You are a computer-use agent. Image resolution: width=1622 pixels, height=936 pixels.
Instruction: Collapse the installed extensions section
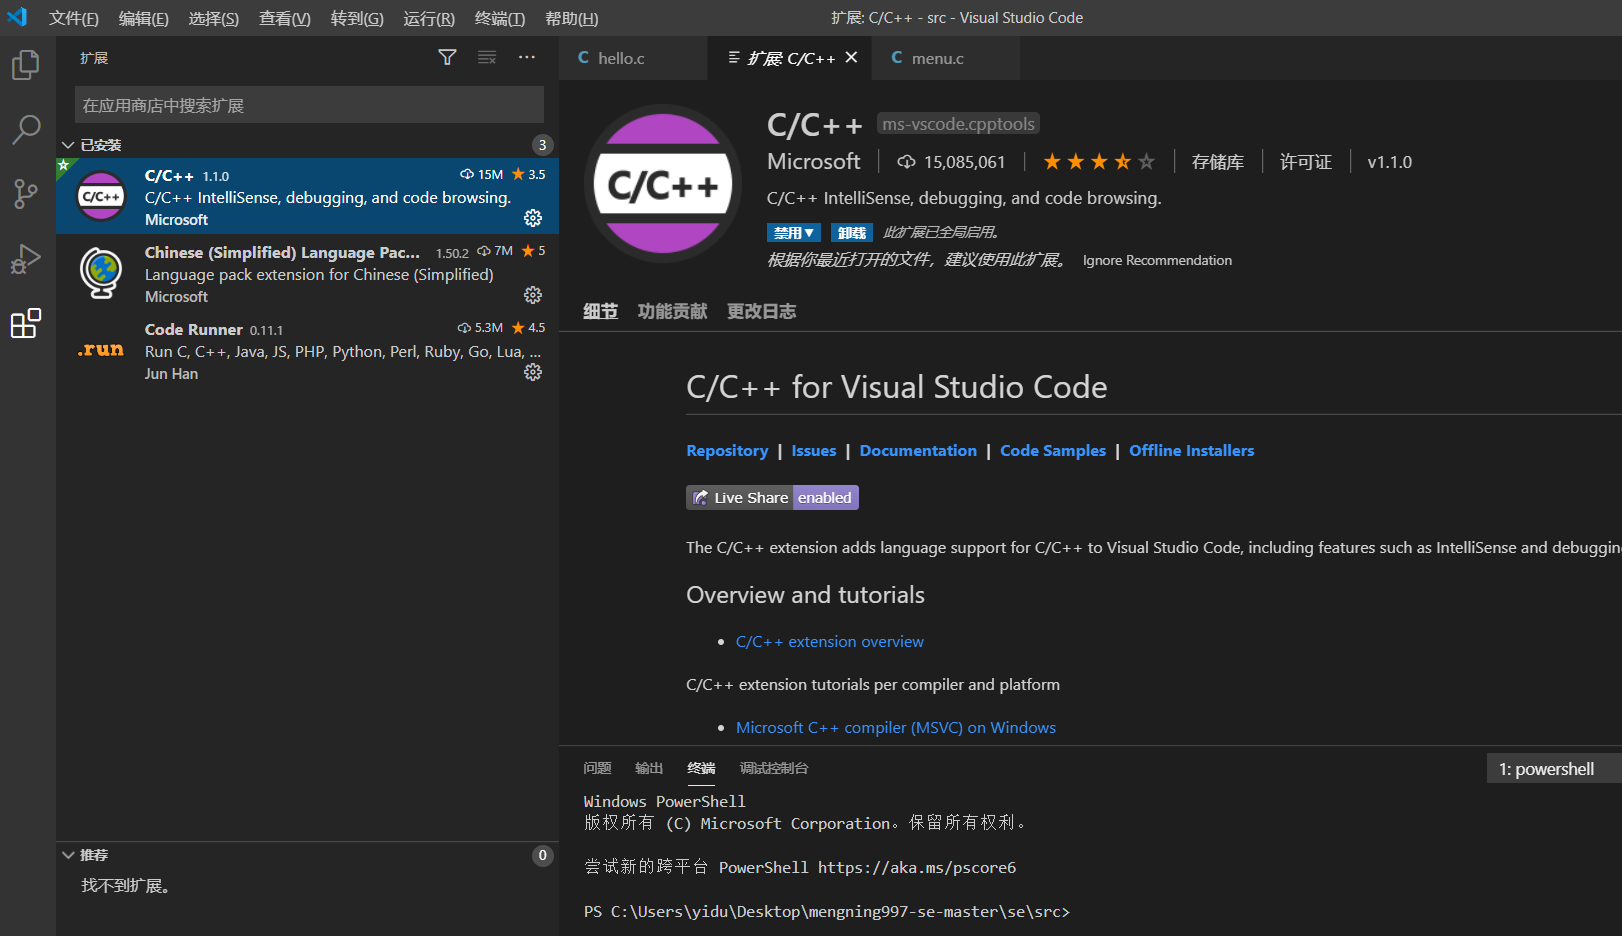(x=68, y=145)
